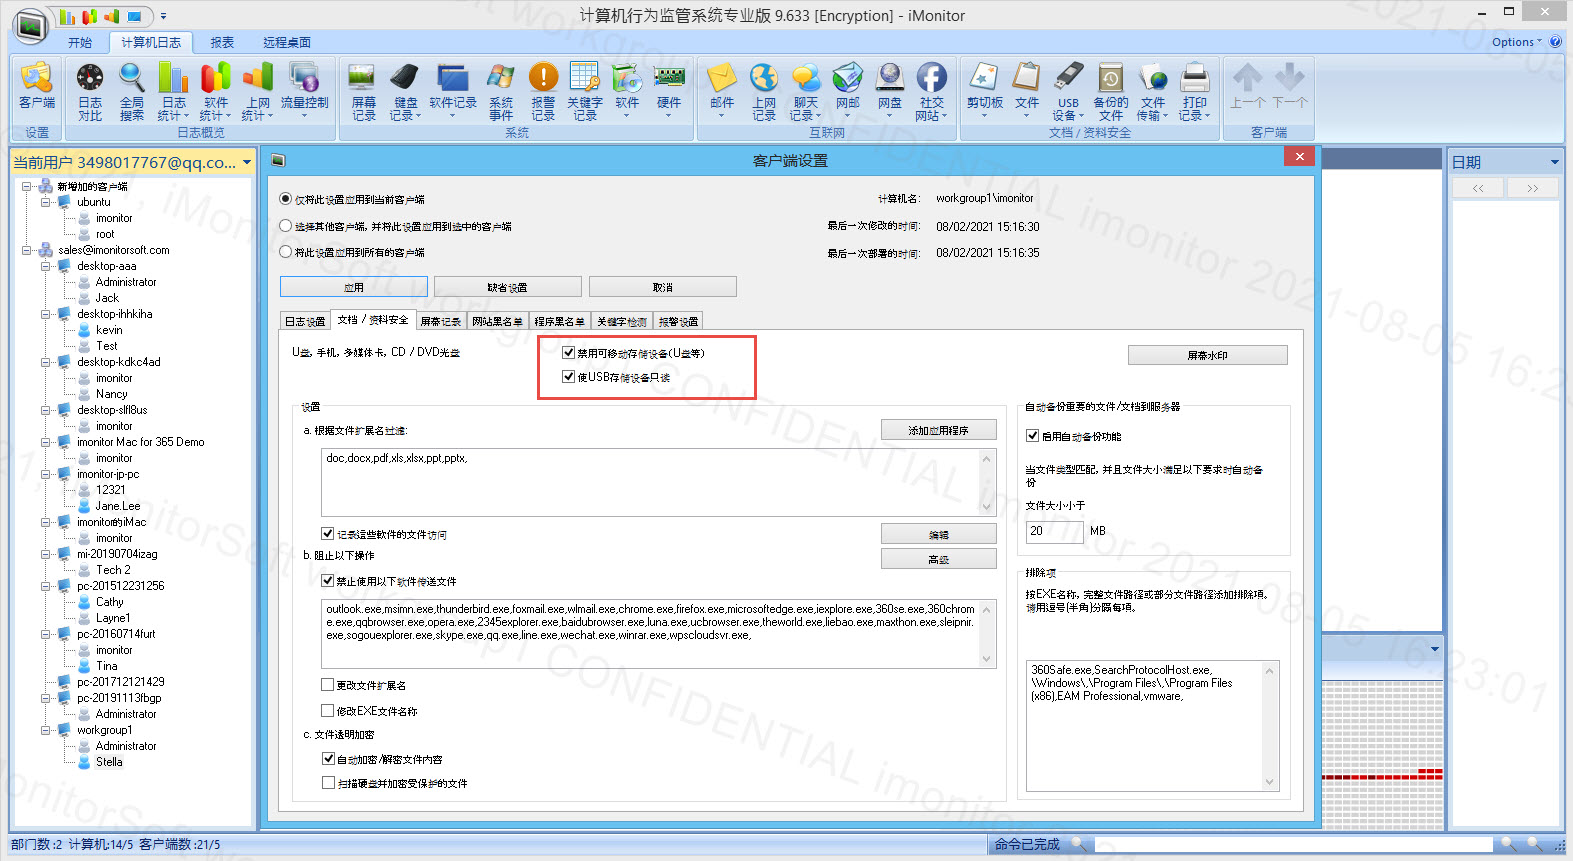The height and width of the screenshot is (861, 1573).
Task: Switch to the 开始 ribbon tab
Action: pos(80,42)
